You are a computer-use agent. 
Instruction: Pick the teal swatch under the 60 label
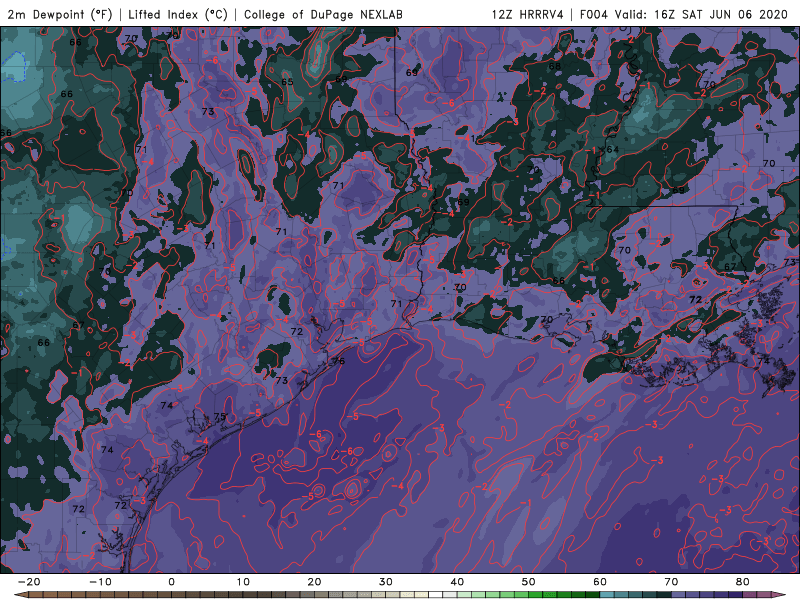[607, 595]
